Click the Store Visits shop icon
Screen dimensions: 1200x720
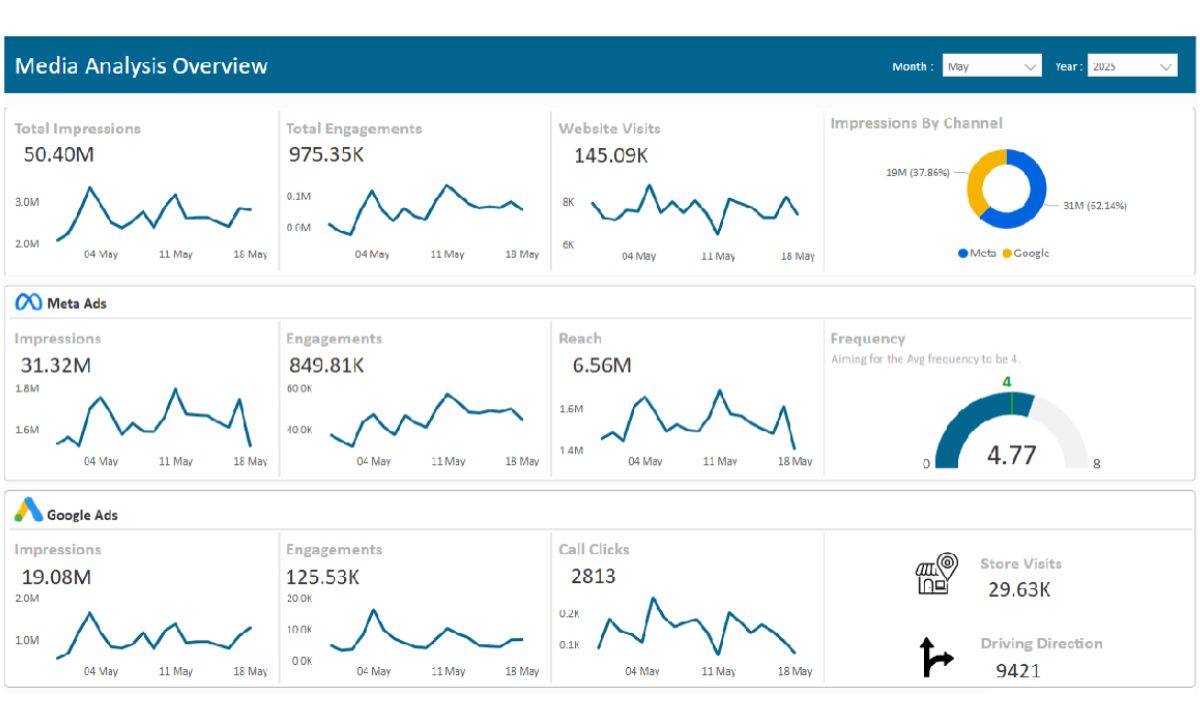click(x=936, y=574)
